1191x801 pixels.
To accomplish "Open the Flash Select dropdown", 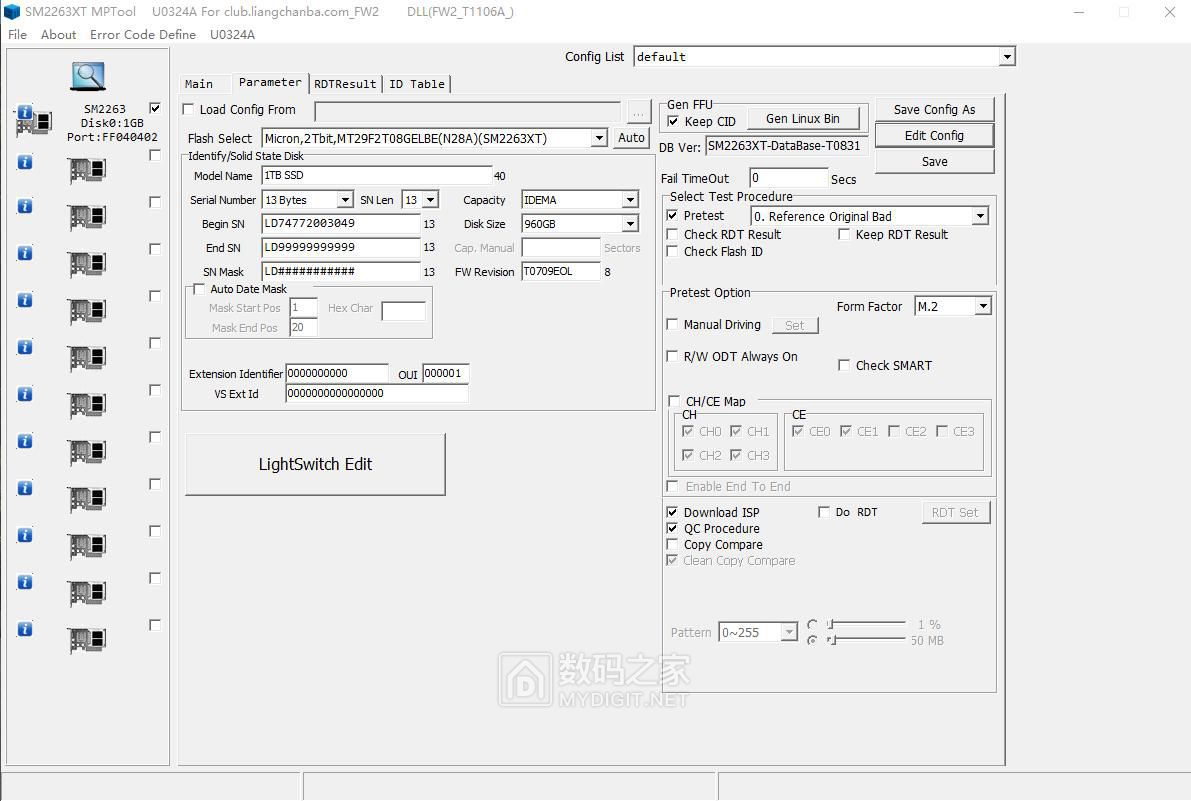I will point(599,139).
